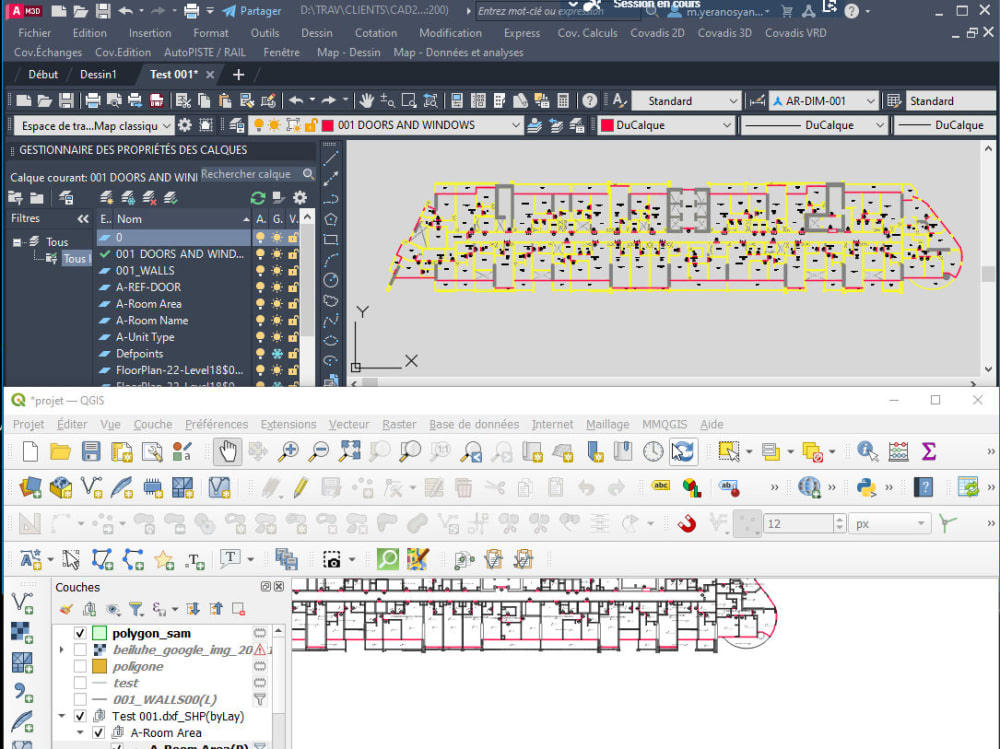This screenshot has width=1000, height=749.
Task: Open AutoCAD Covadis 3D menu
Action: click(724, 33)
